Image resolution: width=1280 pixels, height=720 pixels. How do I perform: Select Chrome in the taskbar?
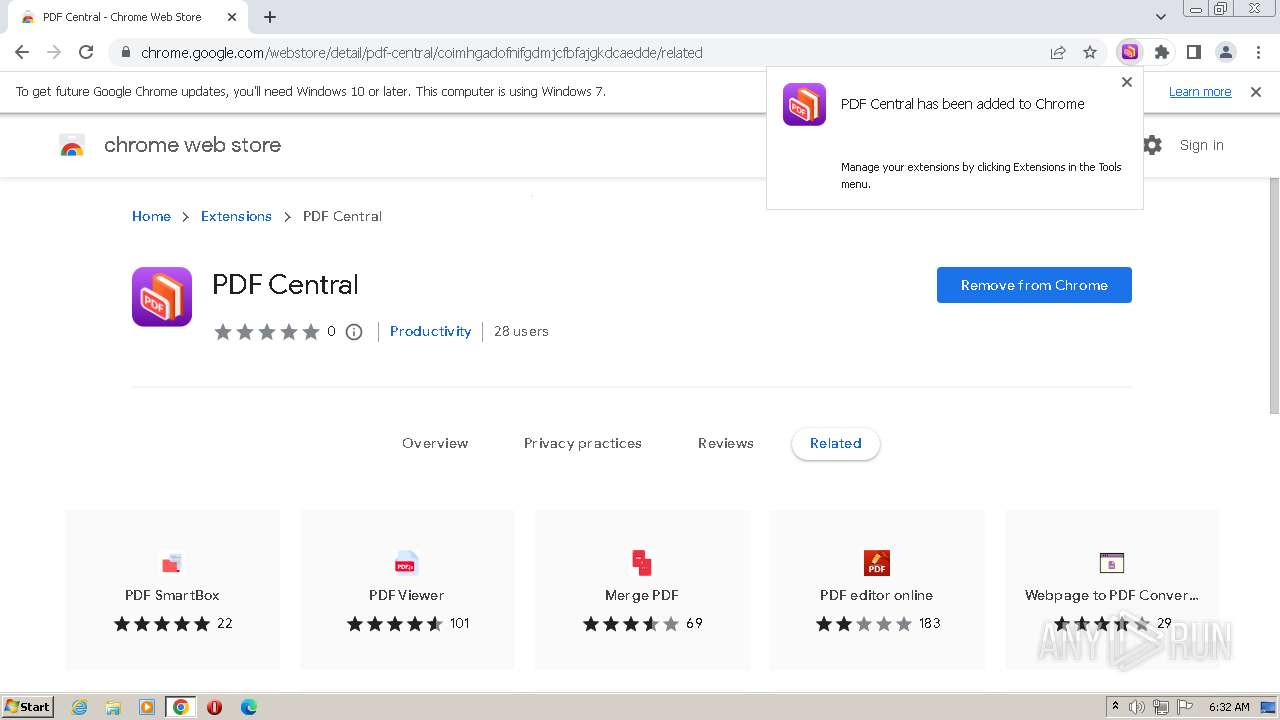pos(181,707)
